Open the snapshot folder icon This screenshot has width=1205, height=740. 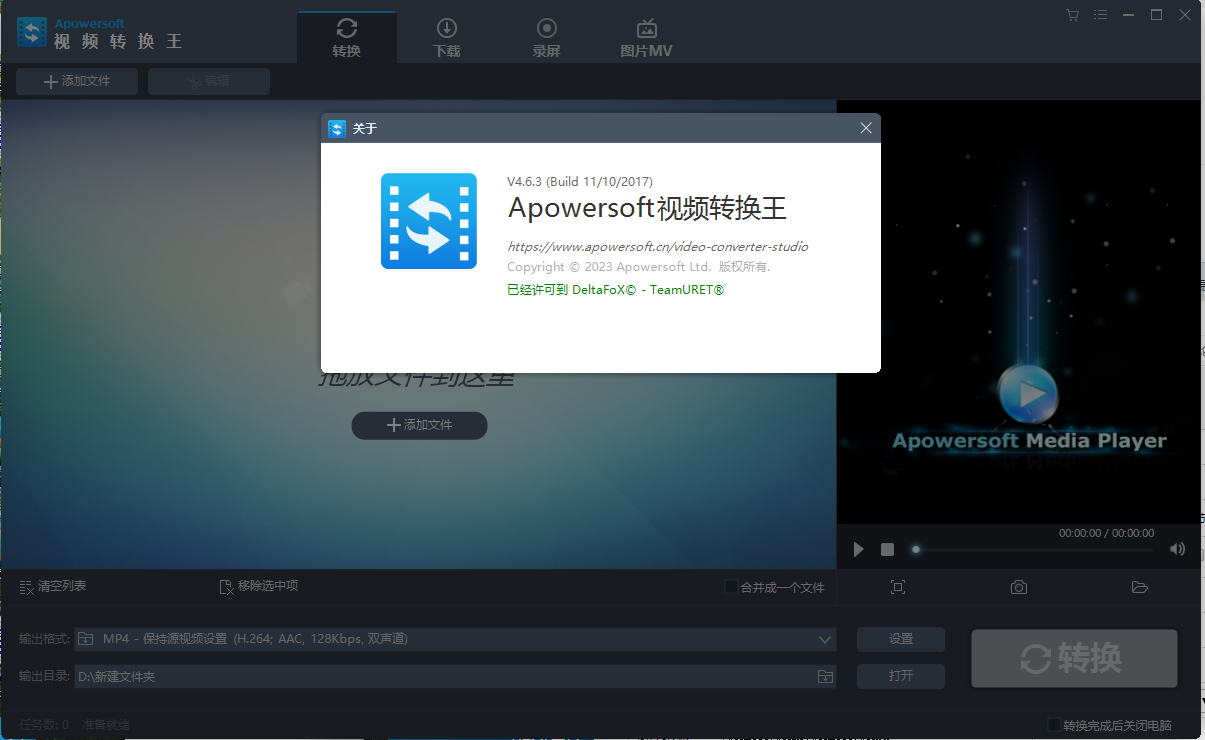coord(1139,587)
